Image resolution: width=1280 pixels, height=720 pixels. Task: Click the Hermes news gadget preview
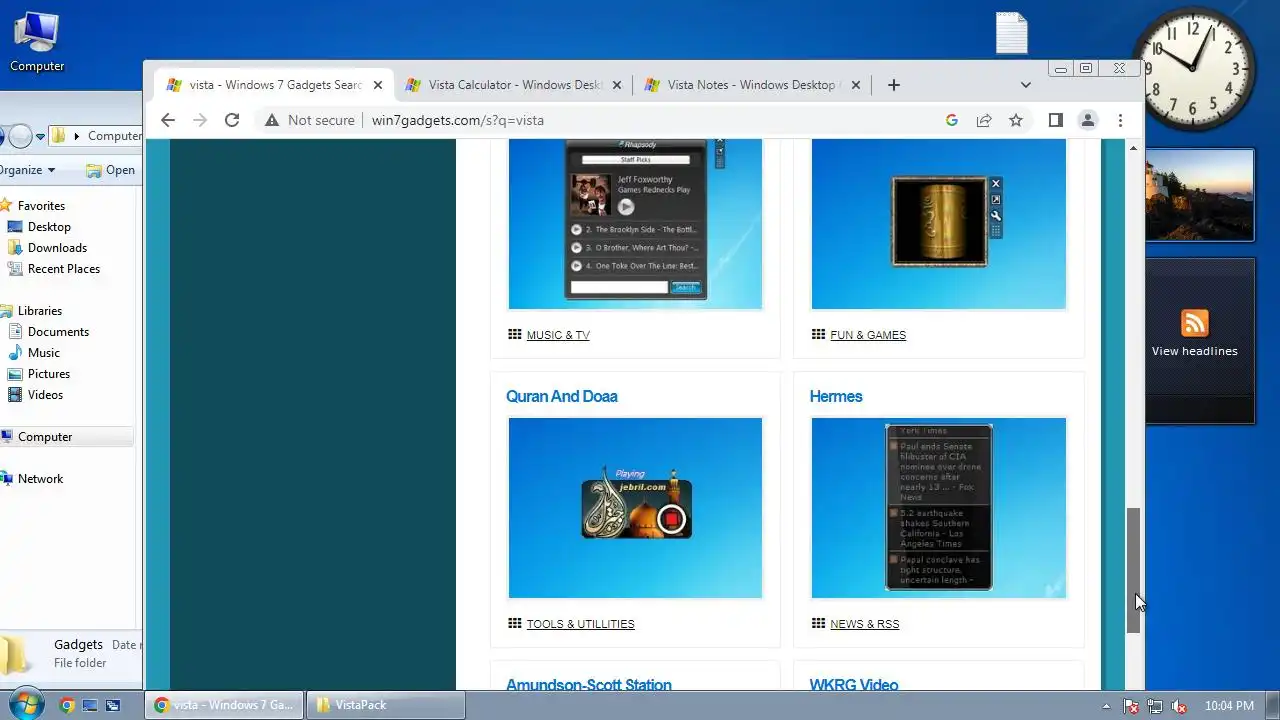[x=938, y=508]
